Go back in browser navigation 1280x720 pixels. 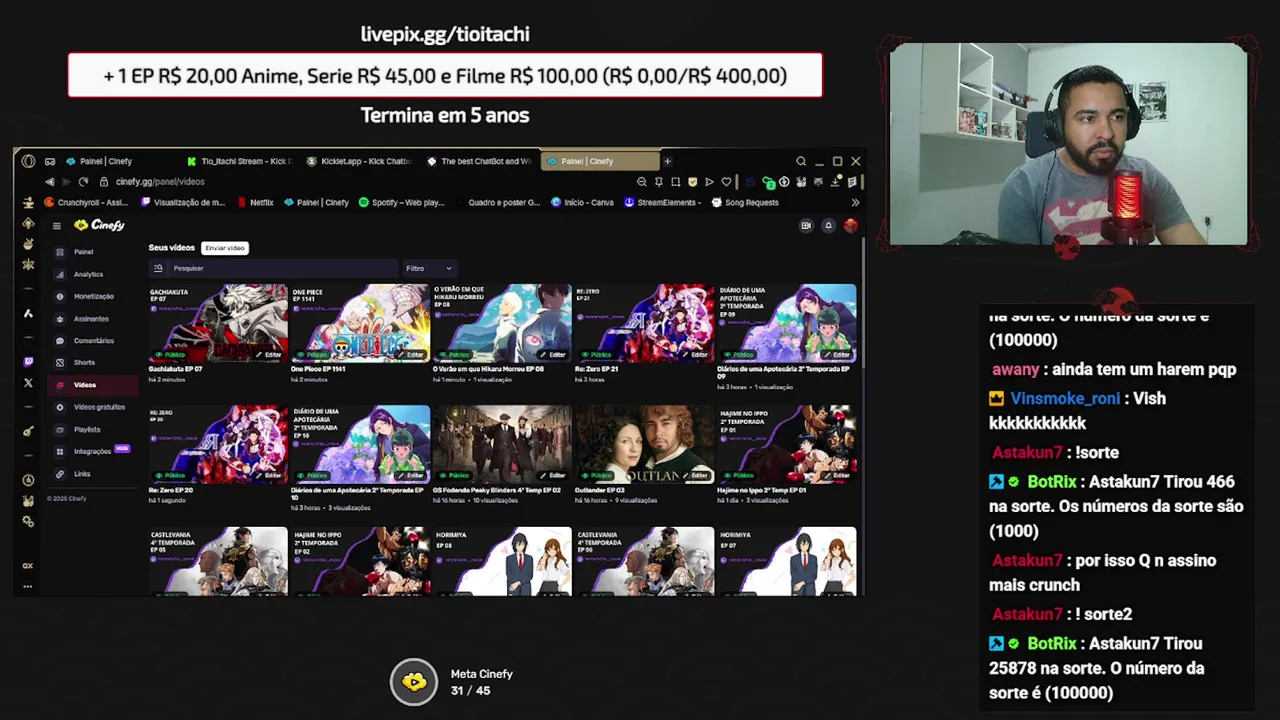point(49,182)
